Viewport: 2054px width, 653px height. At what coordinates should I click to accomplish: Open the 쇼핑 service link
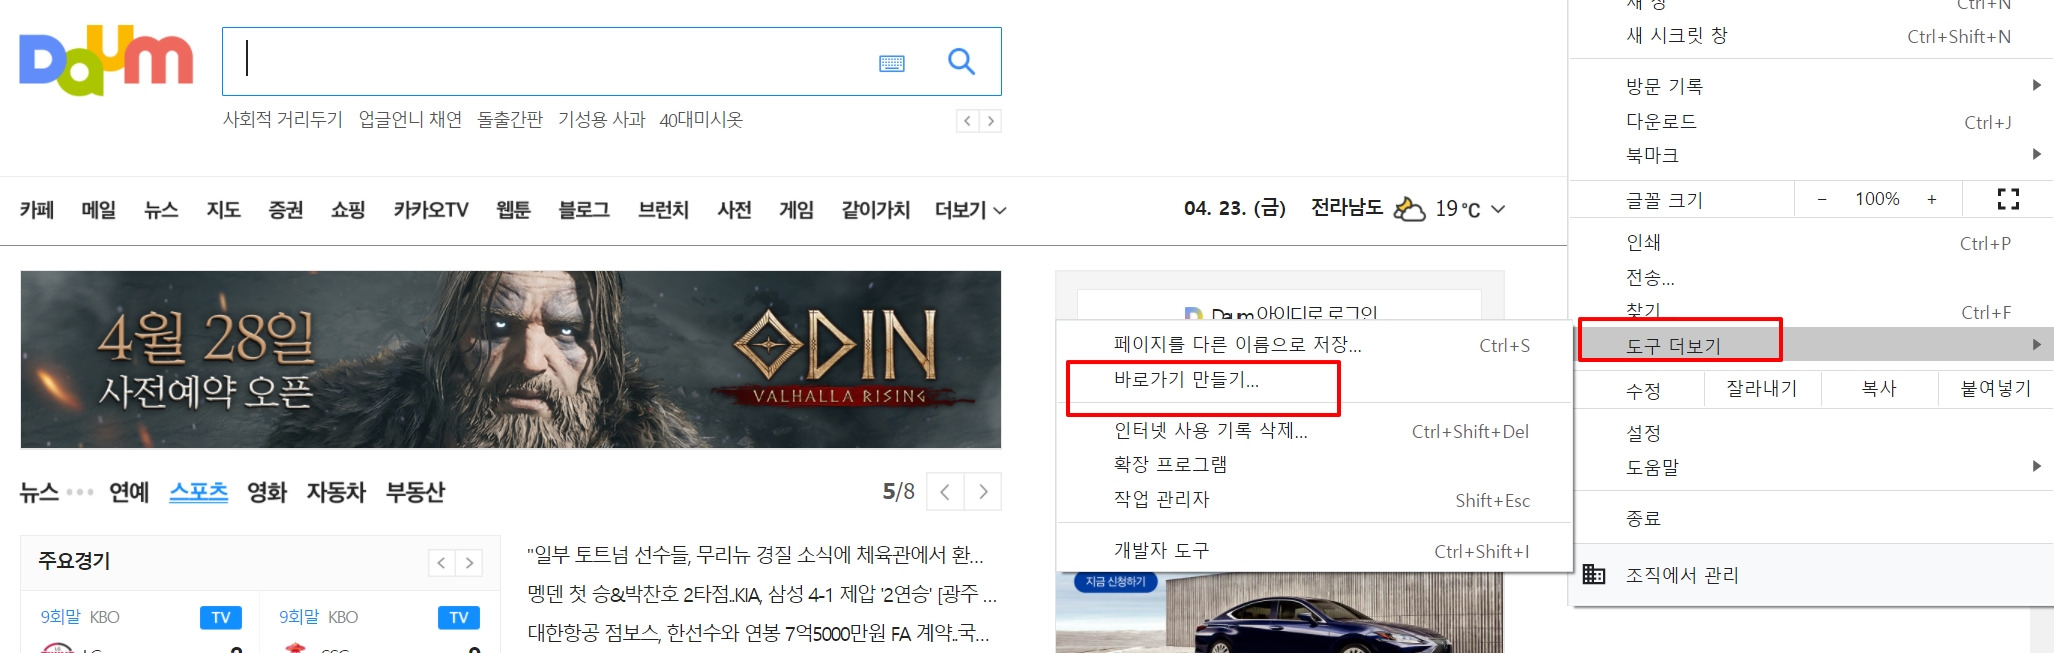coord(348,210)
